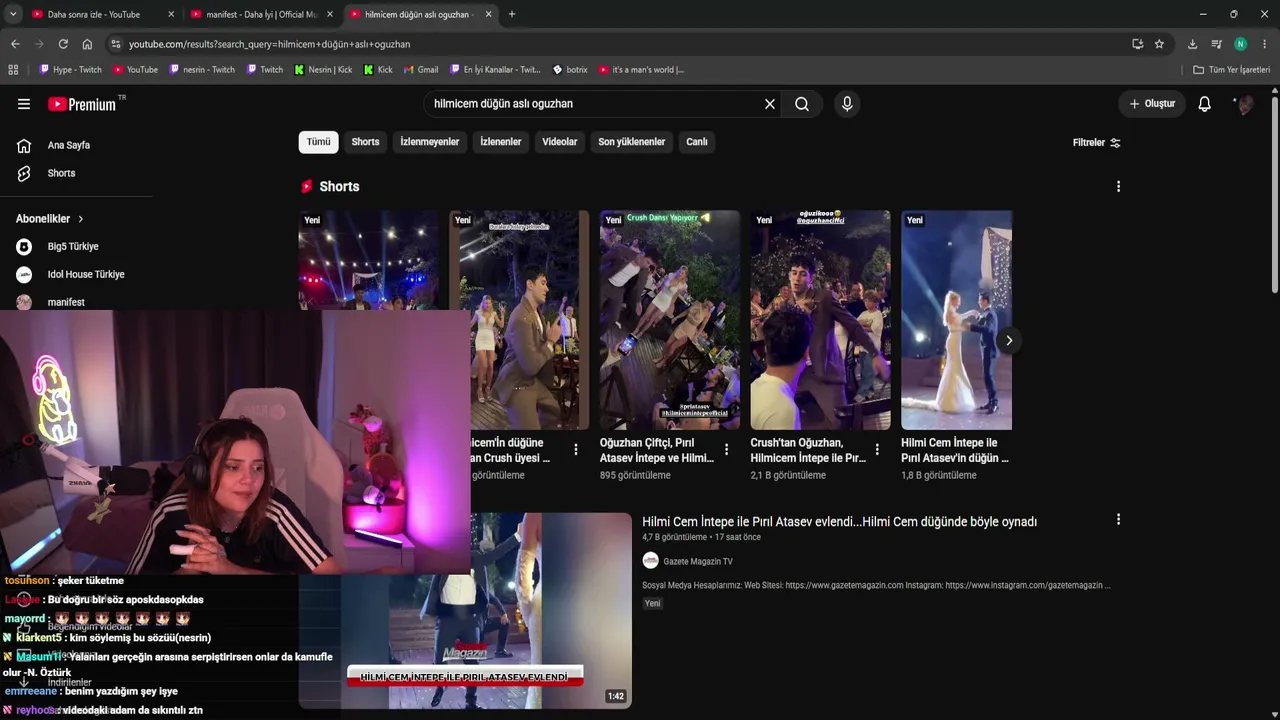This screenshot has width=1280, height=720.
Task: Click the install app icon in address bar
Action: pyautogui.click(x=1137, y=44)
